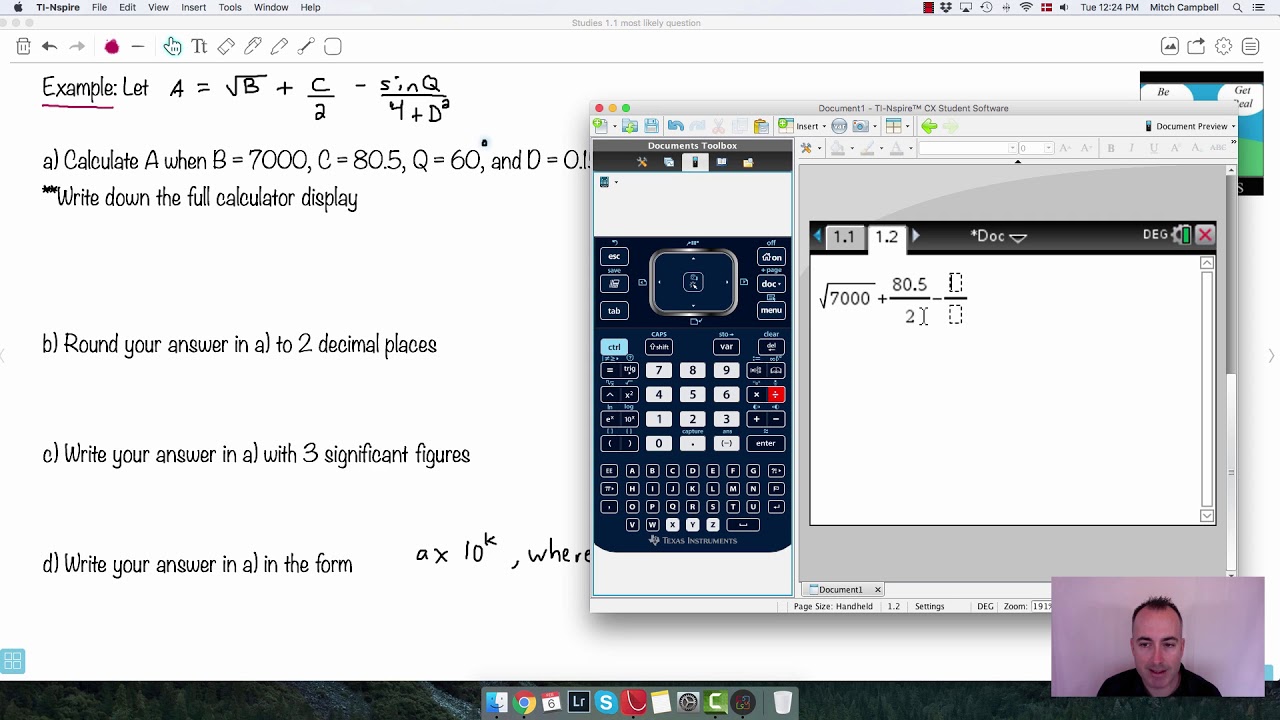
Task: Open the page layout dropdown icon
Action: pyautogui.click(x=896, y=126)
